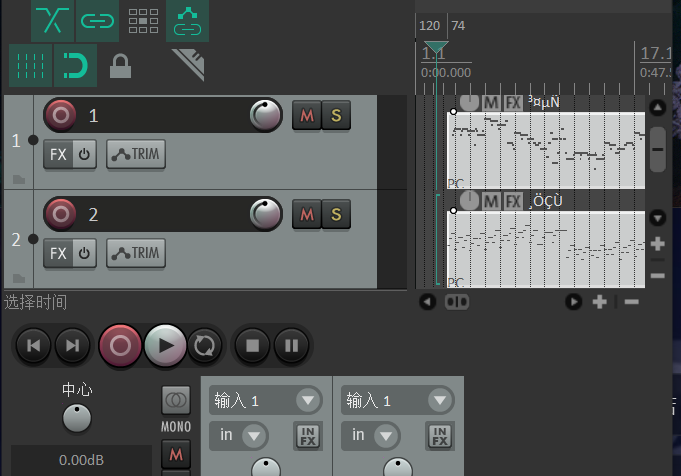681x476 pixels.
Task: Click the repeat loop button in transport
Action: (x=205, y=346)
